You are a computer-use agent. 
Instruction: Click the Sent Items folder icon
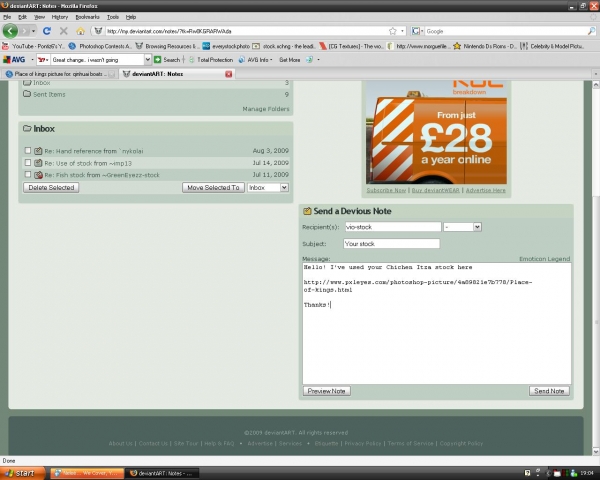pyautogui.click(x=27, y=94)
